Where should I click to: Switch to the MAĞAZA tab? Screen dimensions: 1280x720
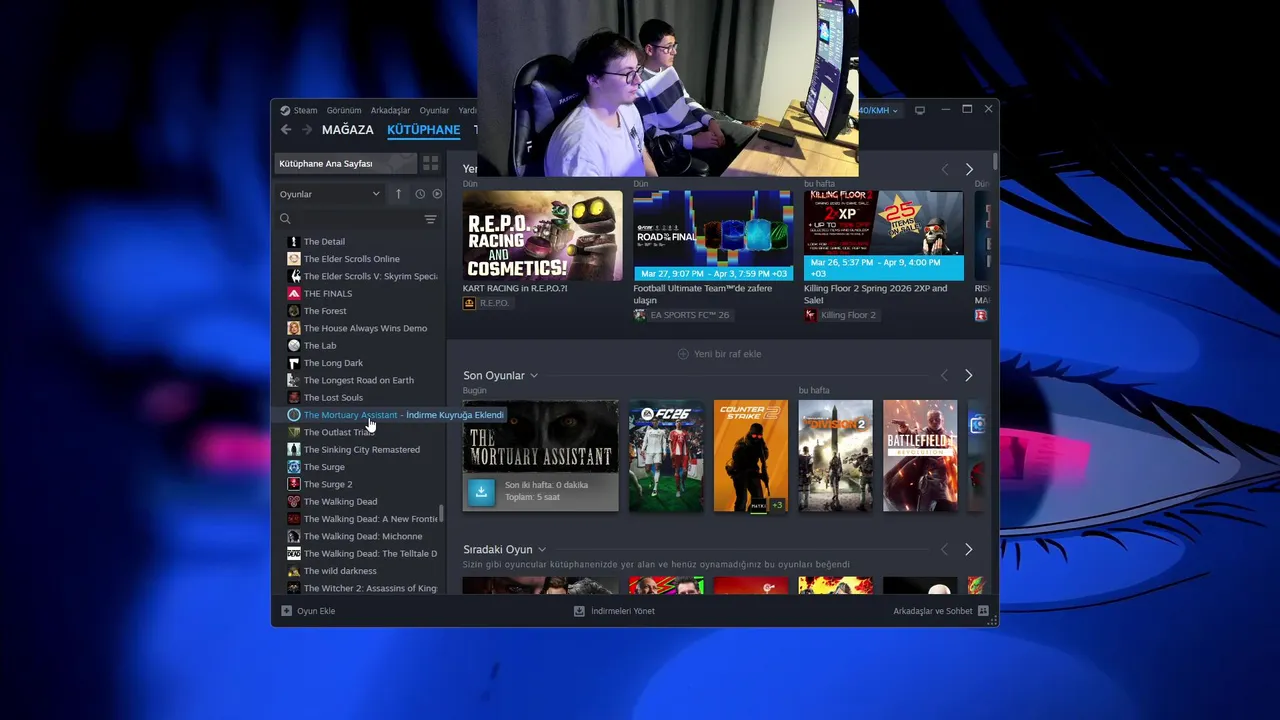pyautogui.click(x=348, y=130)
